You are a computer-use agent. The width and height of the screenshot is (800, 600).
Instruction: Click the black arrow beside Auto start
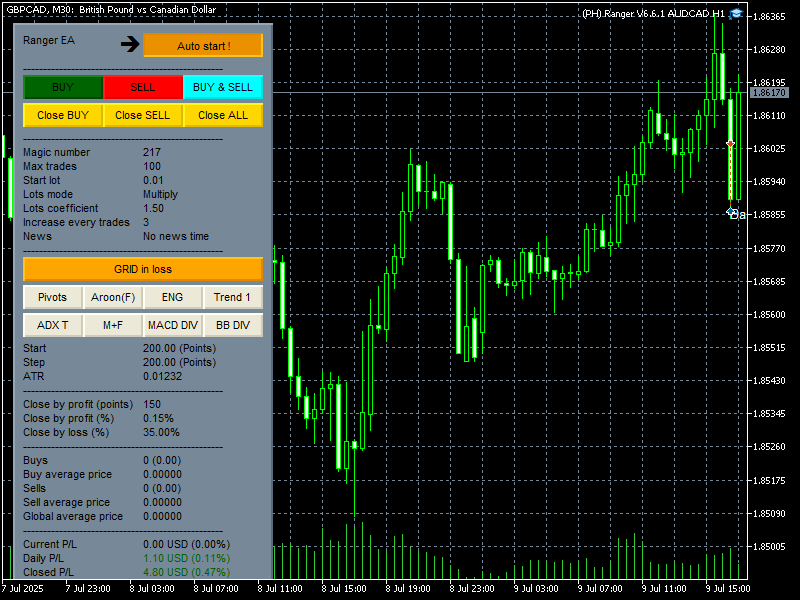pos(130,44)
